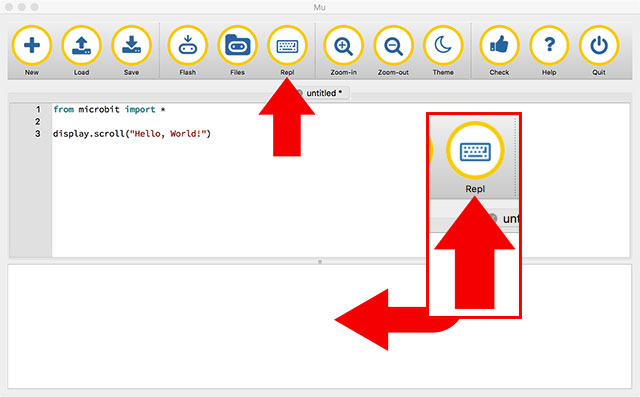Toggle the Theme moon icon
This screenshot has width=640, height=397.
coord(443,45)
